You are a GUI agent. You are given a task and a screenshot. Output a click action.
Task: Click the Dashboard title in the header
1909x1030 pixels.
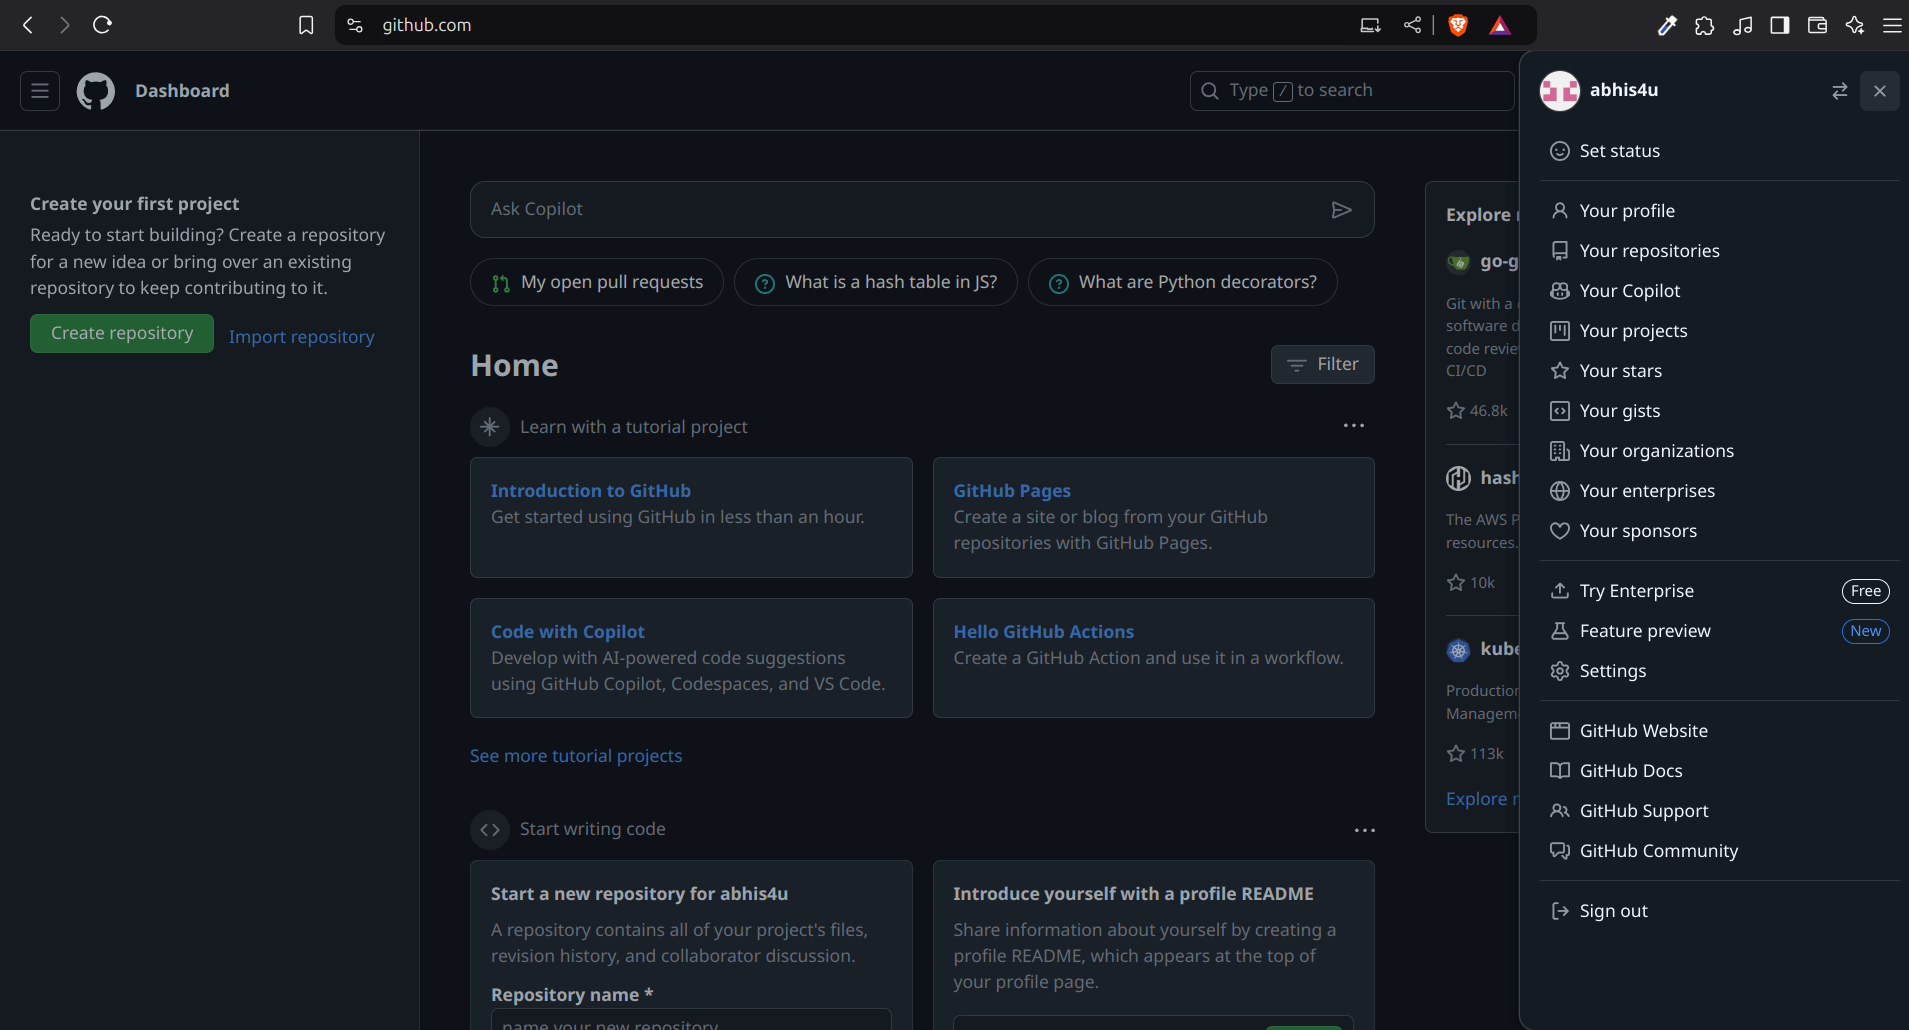pos(182,91)
